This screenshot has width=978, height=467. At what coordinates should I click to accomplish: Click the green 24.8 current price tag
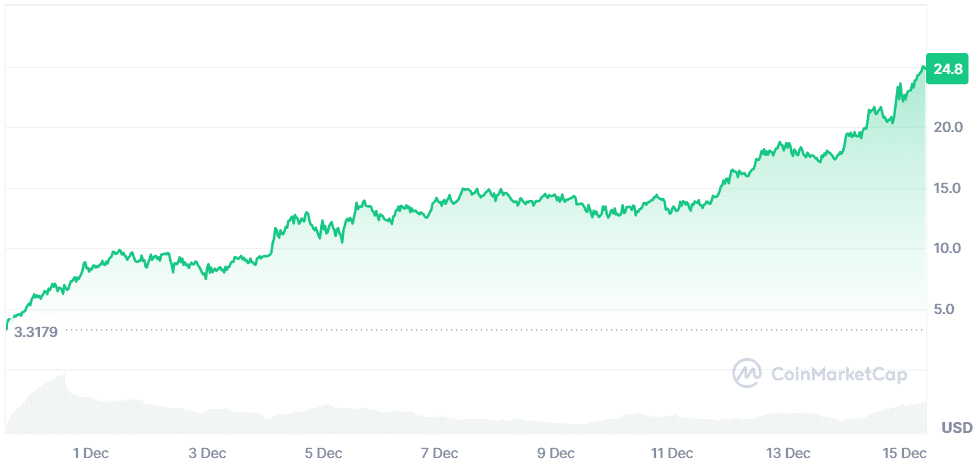[x=947, y=69]
